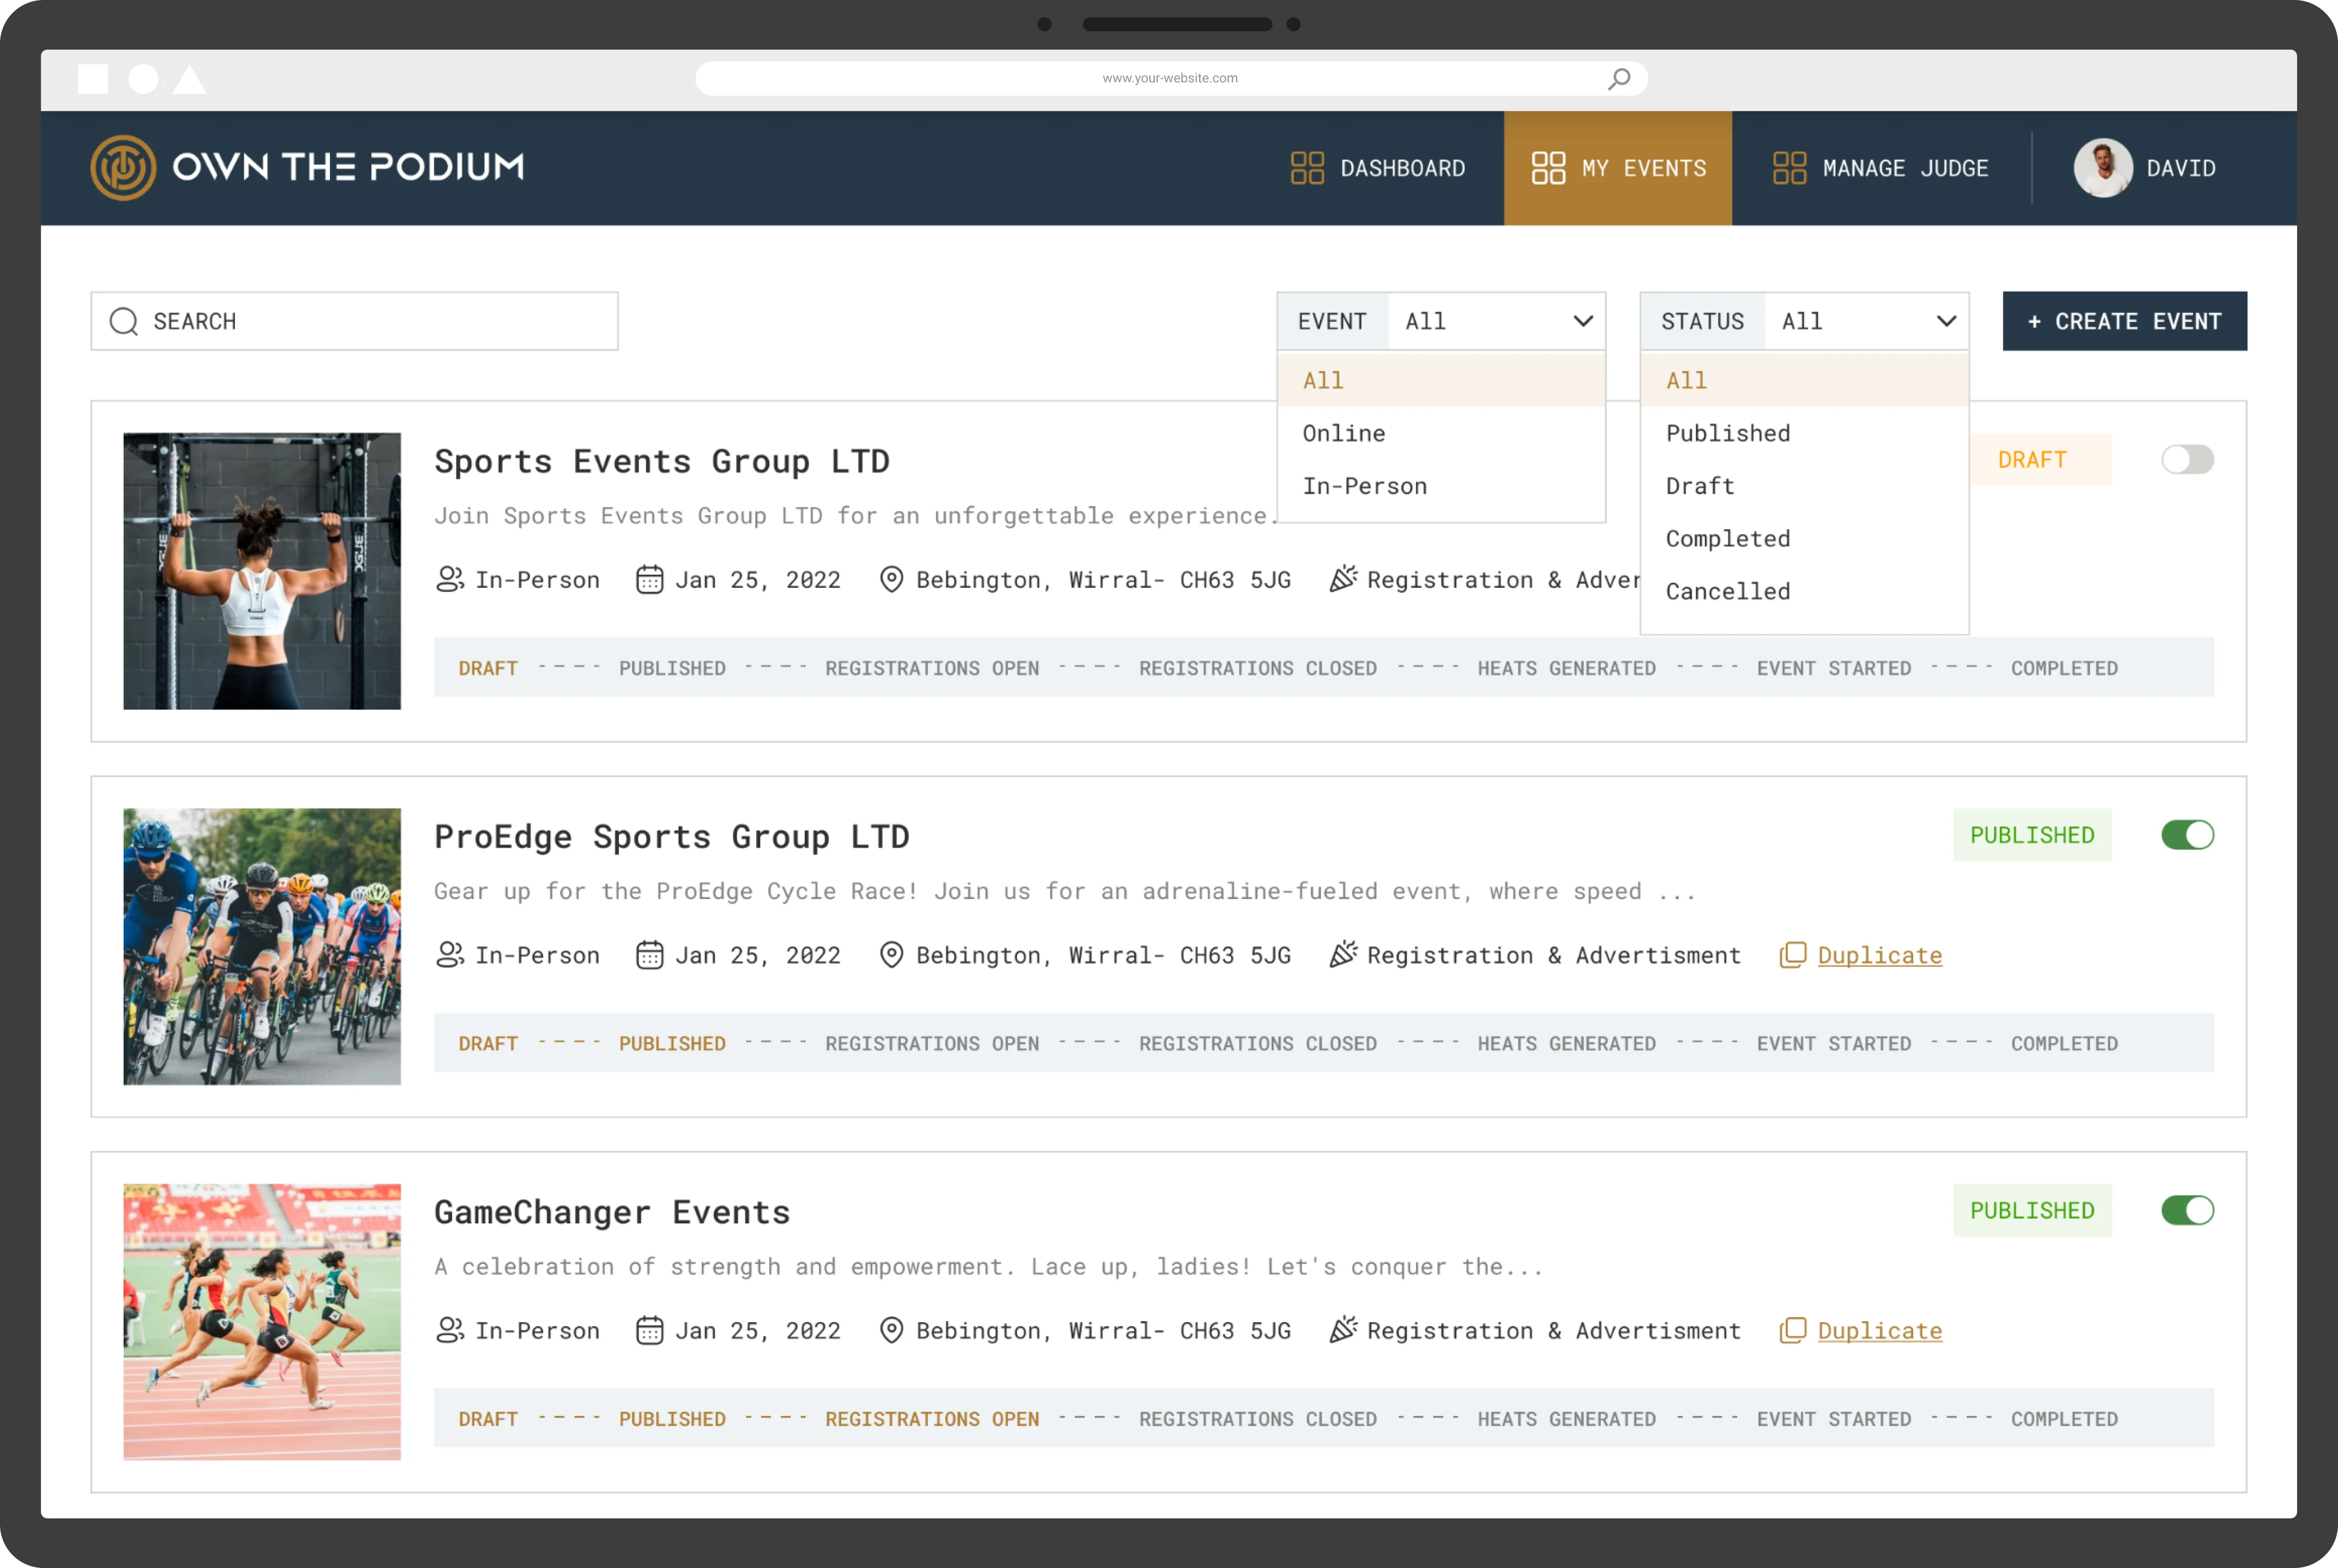Open the David user menu
Viewport: 2338px width, 1568px height.
pos(2145,168)
